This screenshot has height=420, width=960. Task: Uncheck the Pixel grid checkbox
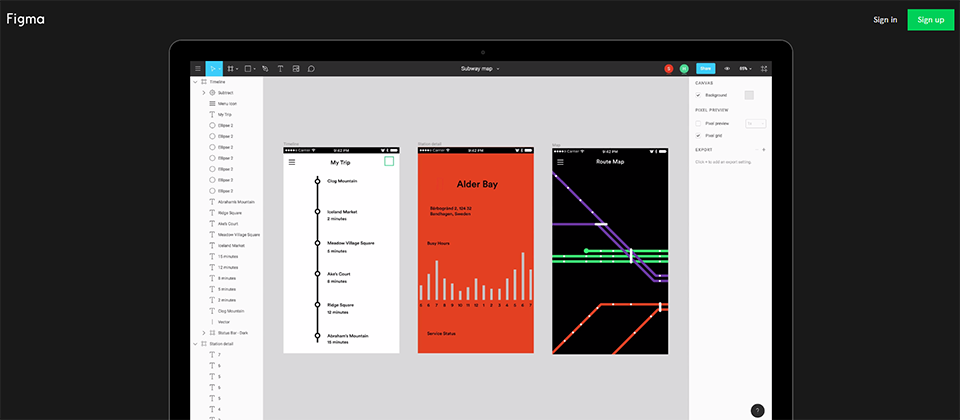pos(698,135)
